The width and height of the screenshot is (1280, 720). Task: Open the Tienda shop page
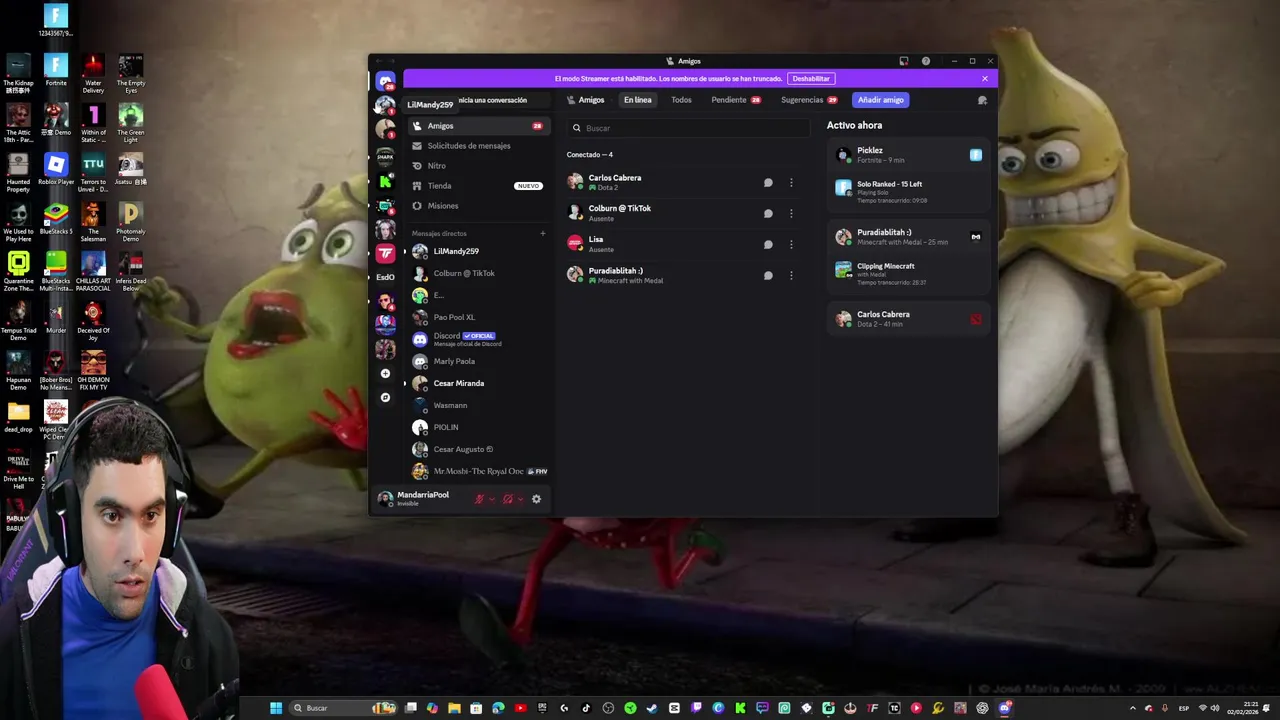pos(478,186)
